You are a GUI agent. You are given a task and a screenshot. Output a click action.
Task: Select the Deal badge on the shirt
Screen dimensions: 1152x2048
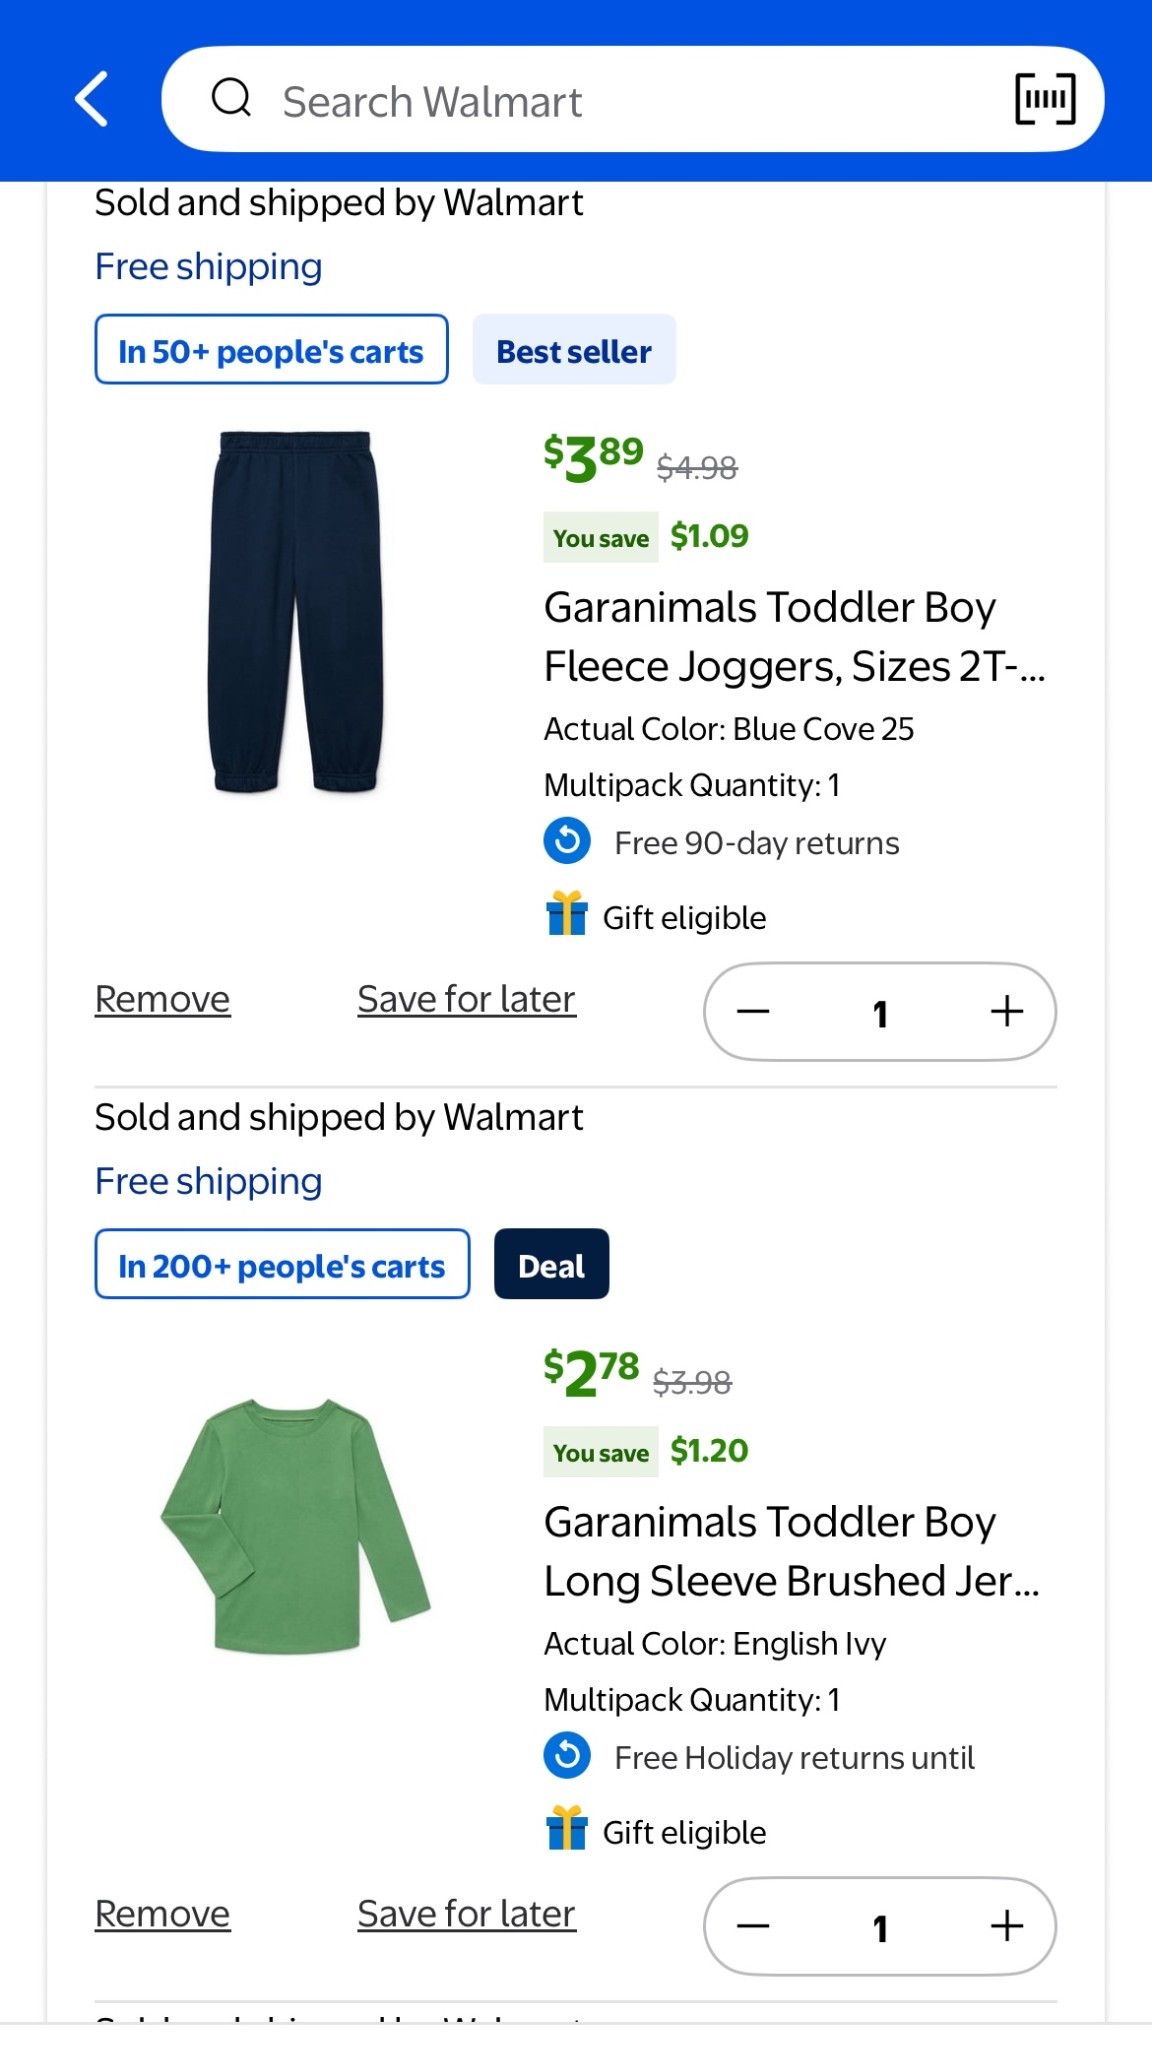(x=551, y=1264)
